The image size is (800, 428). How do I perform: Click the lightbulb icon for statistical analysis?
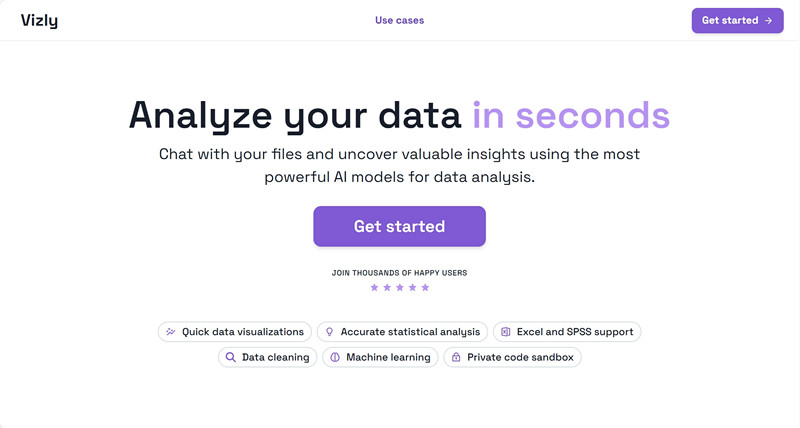click(330, 332)
